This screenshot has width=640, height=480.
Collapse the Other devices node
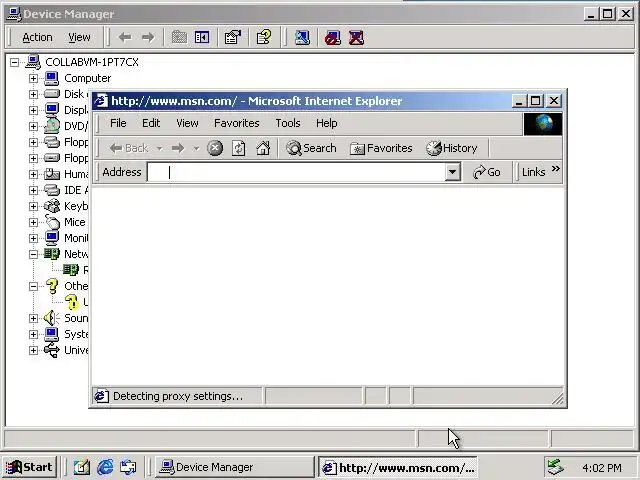(x=33, y=286)
